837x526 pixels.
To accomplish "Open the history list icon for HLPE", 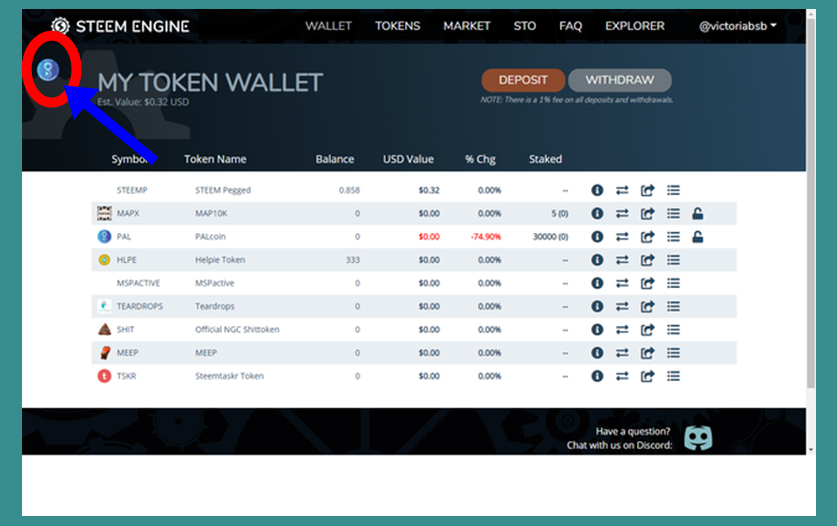I will [674, 260].
